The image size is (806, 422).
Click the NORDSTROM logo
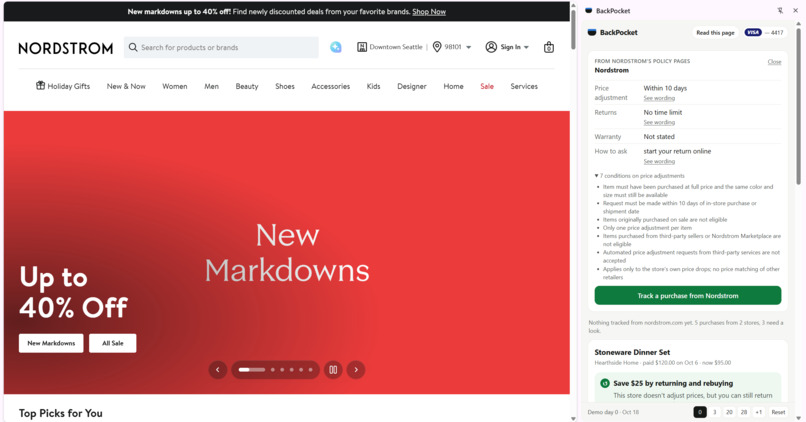pos(66,48)
